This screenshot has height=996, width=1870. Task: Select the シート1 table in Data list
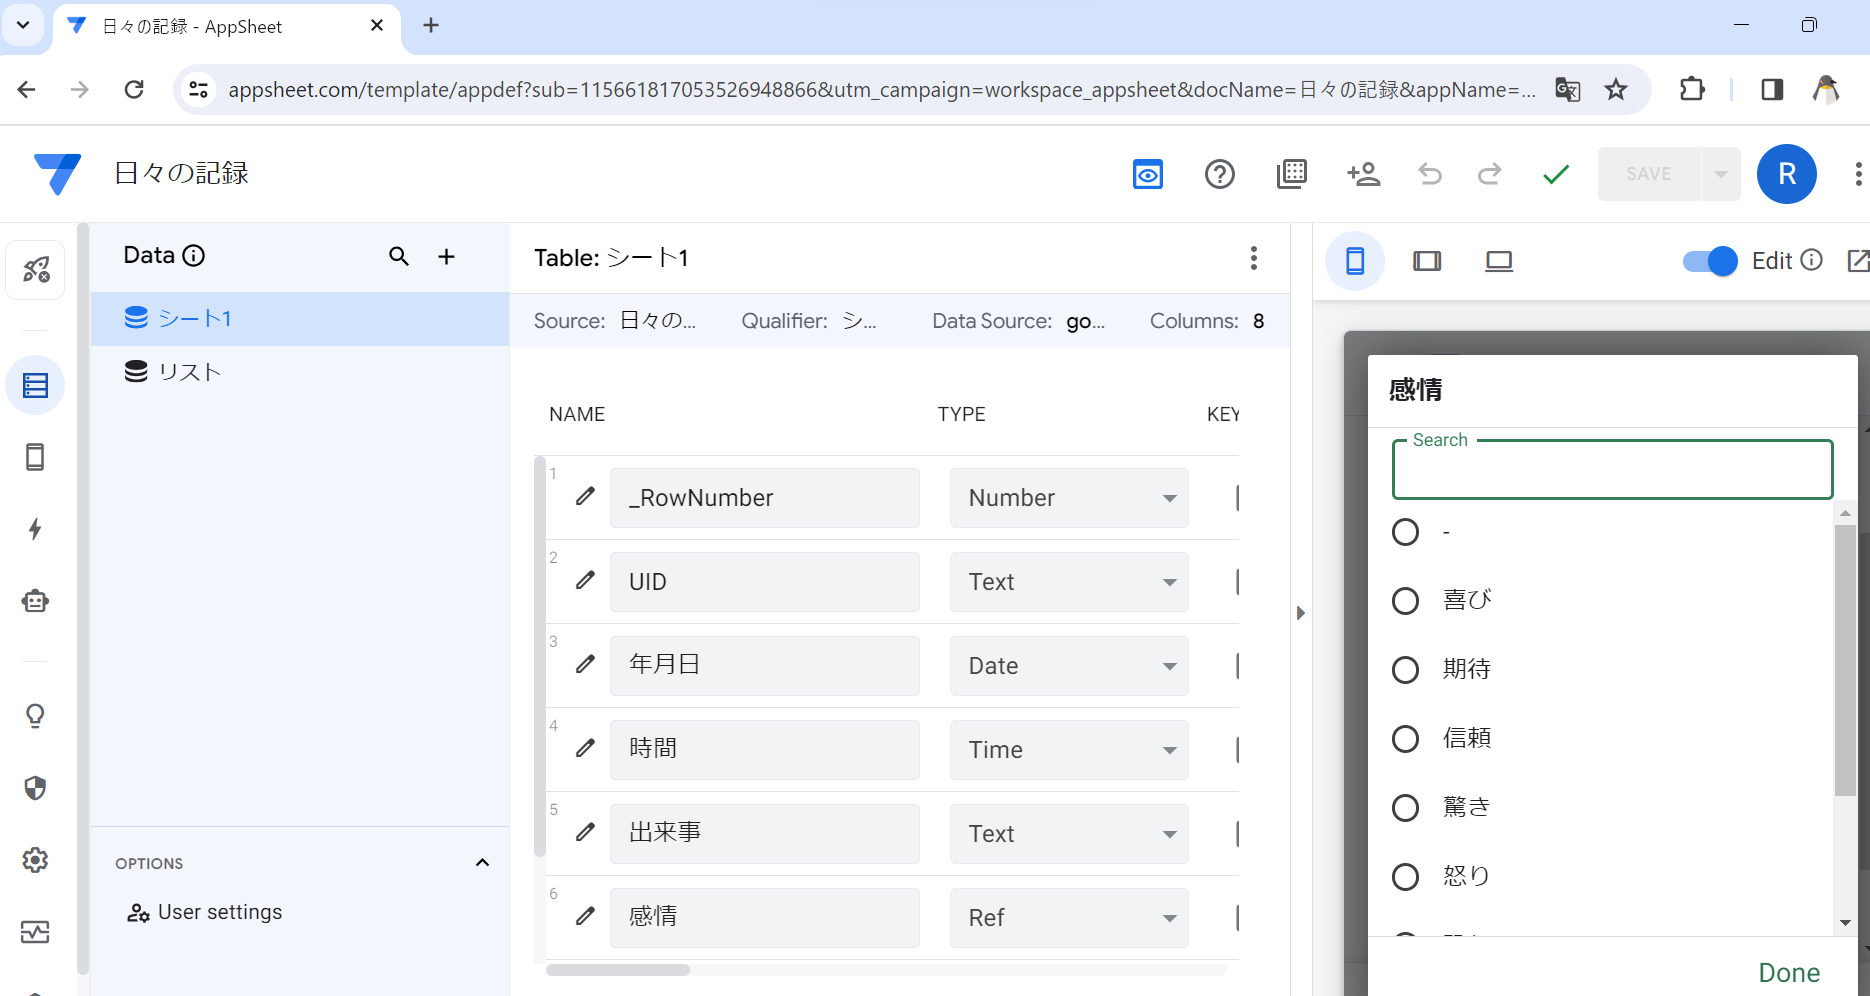[x=300, y=319]
